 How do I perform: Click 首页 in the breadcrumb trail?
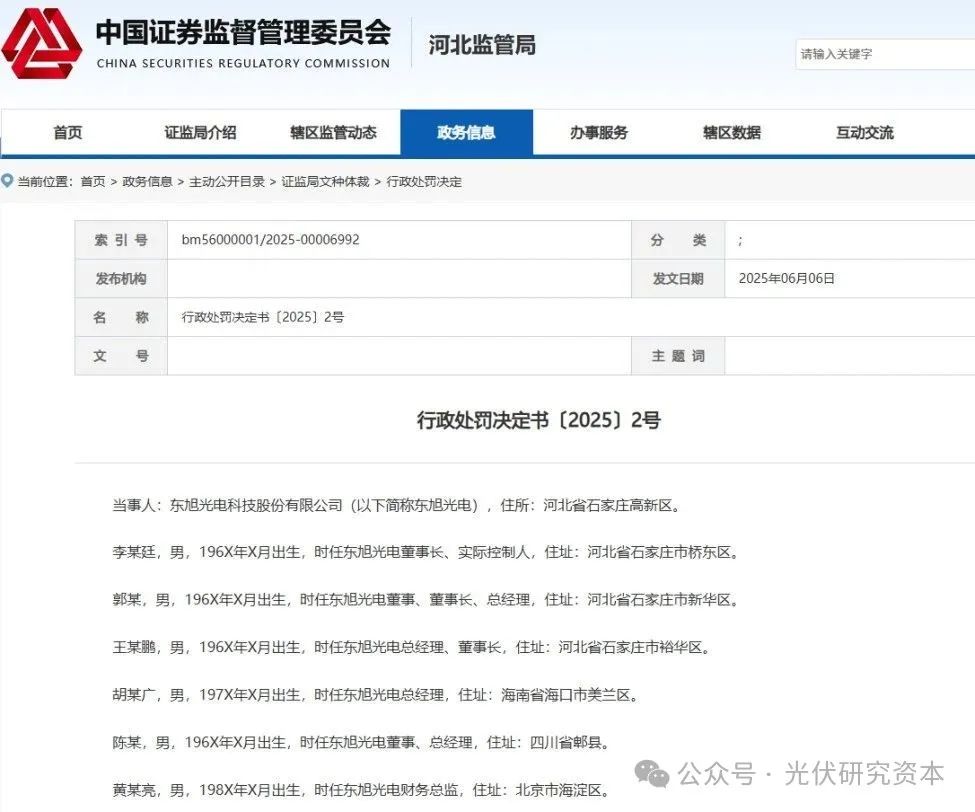[x=93, y=182]
